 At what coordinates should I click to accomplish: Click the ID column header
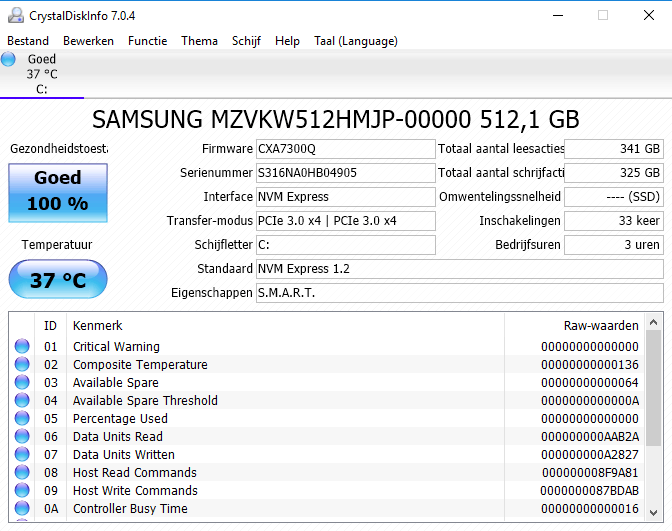50,326
